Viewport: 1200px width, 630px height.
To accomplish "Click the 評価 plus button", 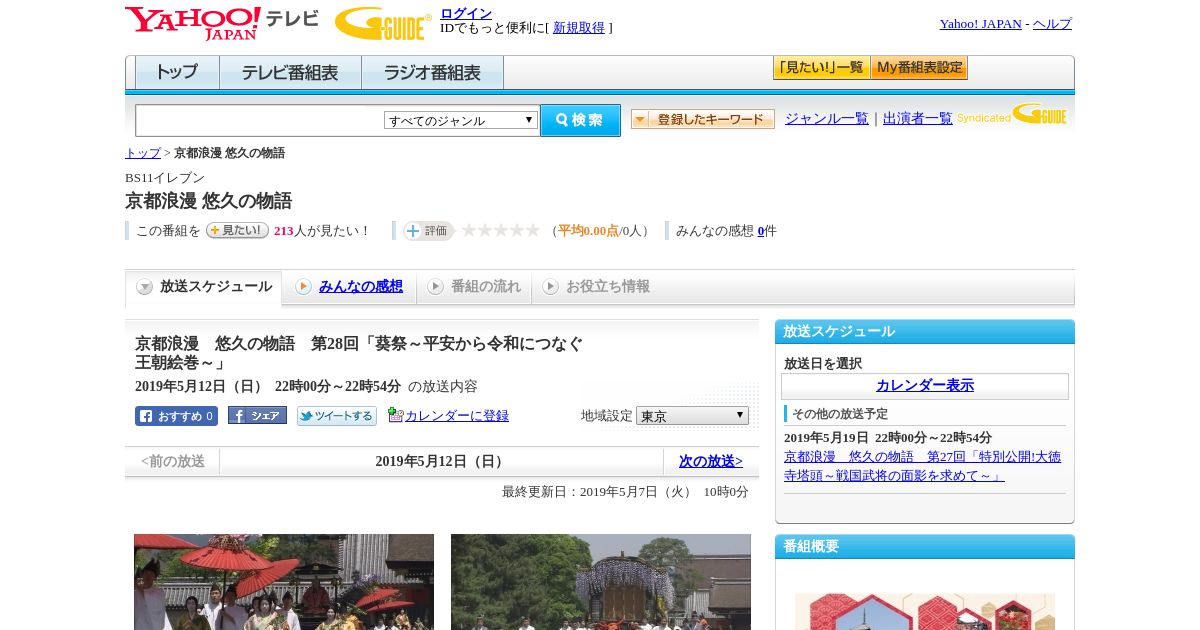I will pos(428,231).
